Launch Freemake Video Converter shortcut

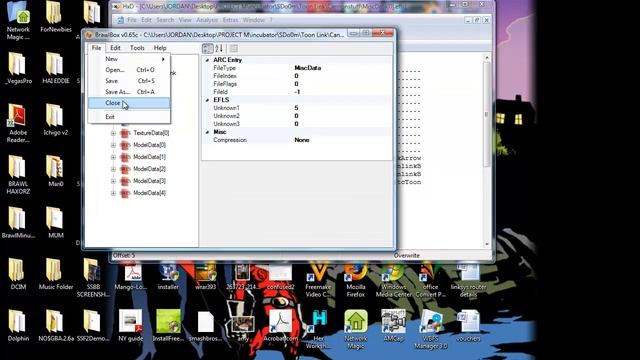(318, 280)
